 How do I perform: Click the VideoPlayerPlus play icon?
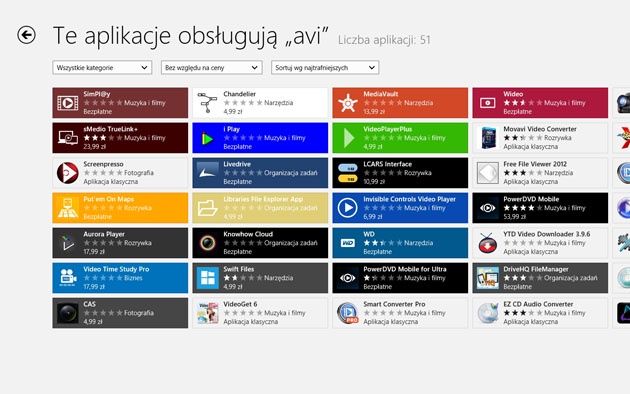coord(348,138)
